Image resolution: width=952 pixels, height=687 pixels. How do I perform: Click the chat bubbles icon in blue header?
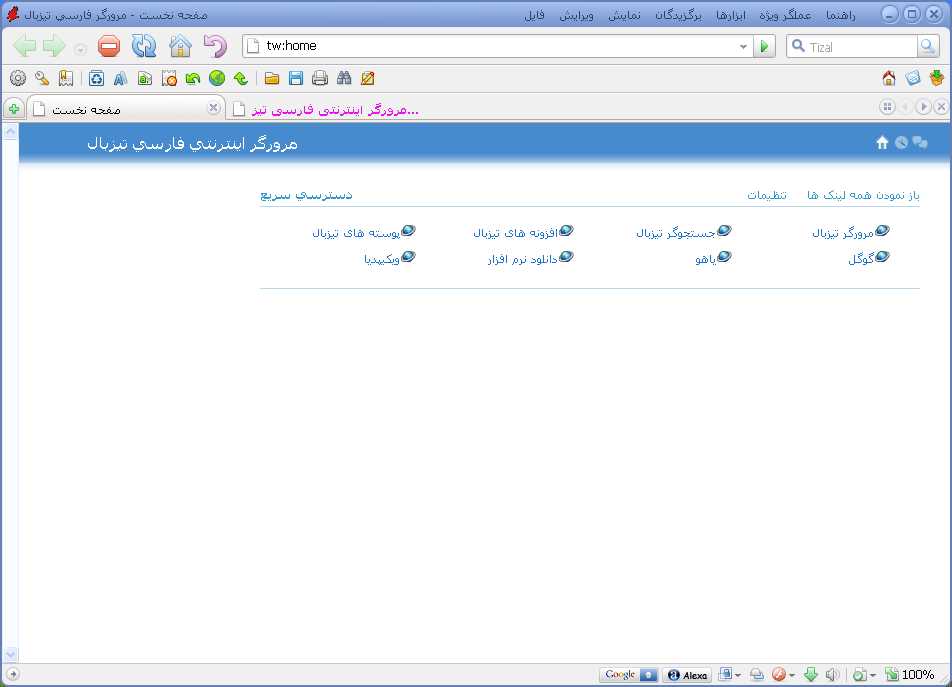[x=920, y=143]
